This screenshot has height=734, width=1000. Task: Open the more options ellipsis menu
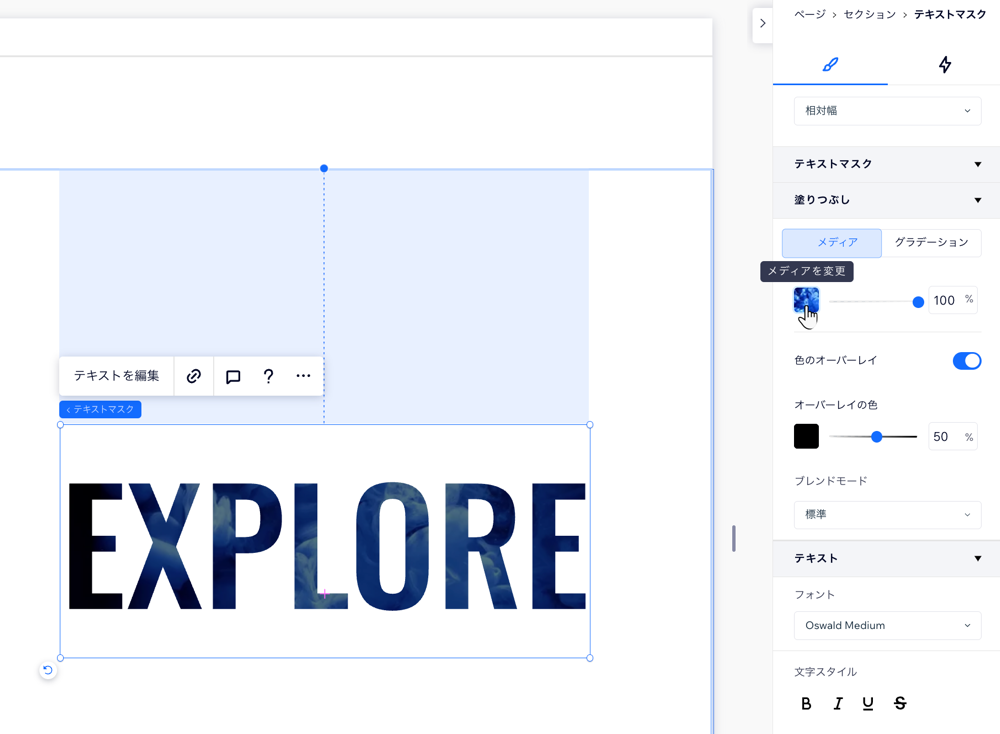(303, 376)
